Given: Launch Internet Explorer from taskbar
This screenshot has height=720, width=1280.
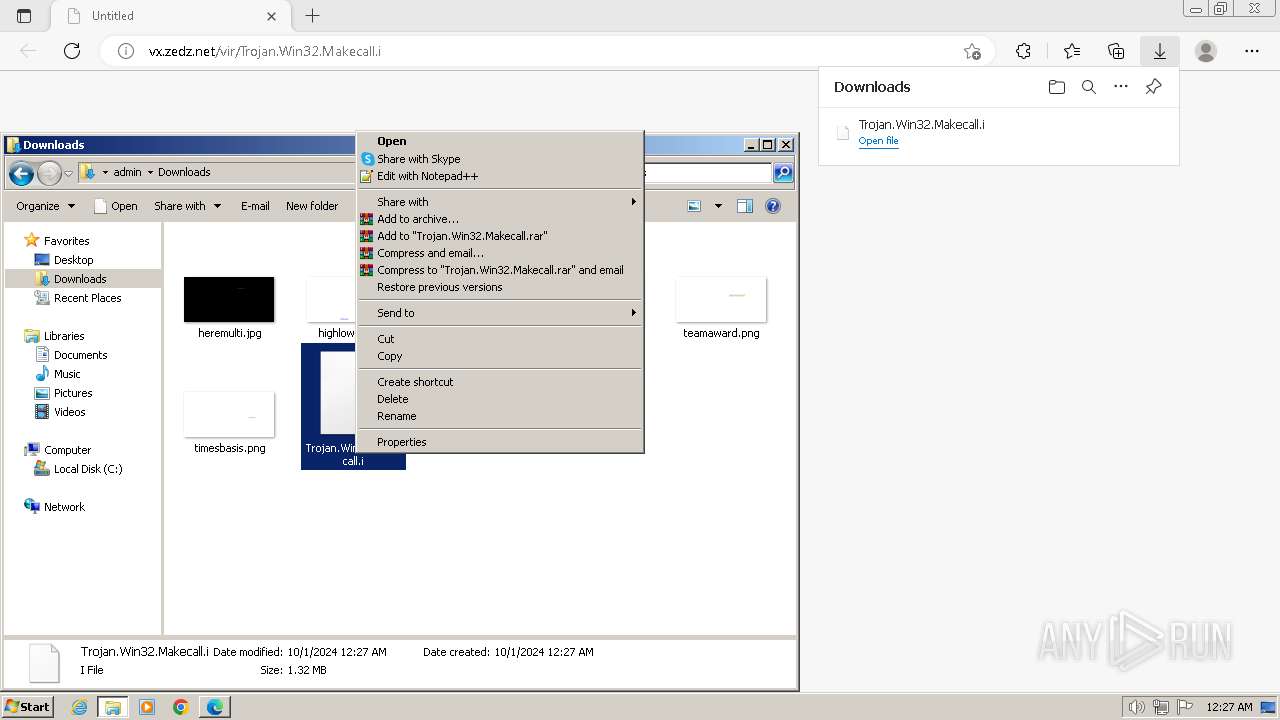Looking at the screenshot, I should (80, 707).
